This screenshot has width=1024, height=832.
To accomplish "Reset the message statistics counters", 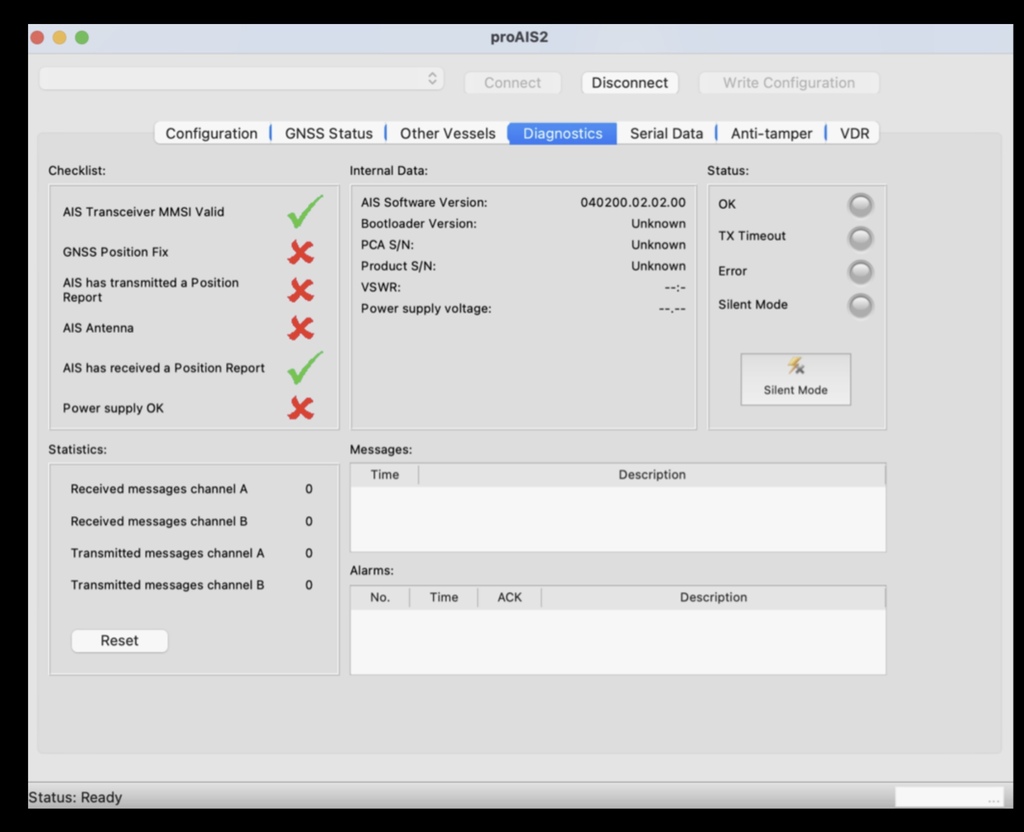I will pyautogui.click(x=120, y=641).
